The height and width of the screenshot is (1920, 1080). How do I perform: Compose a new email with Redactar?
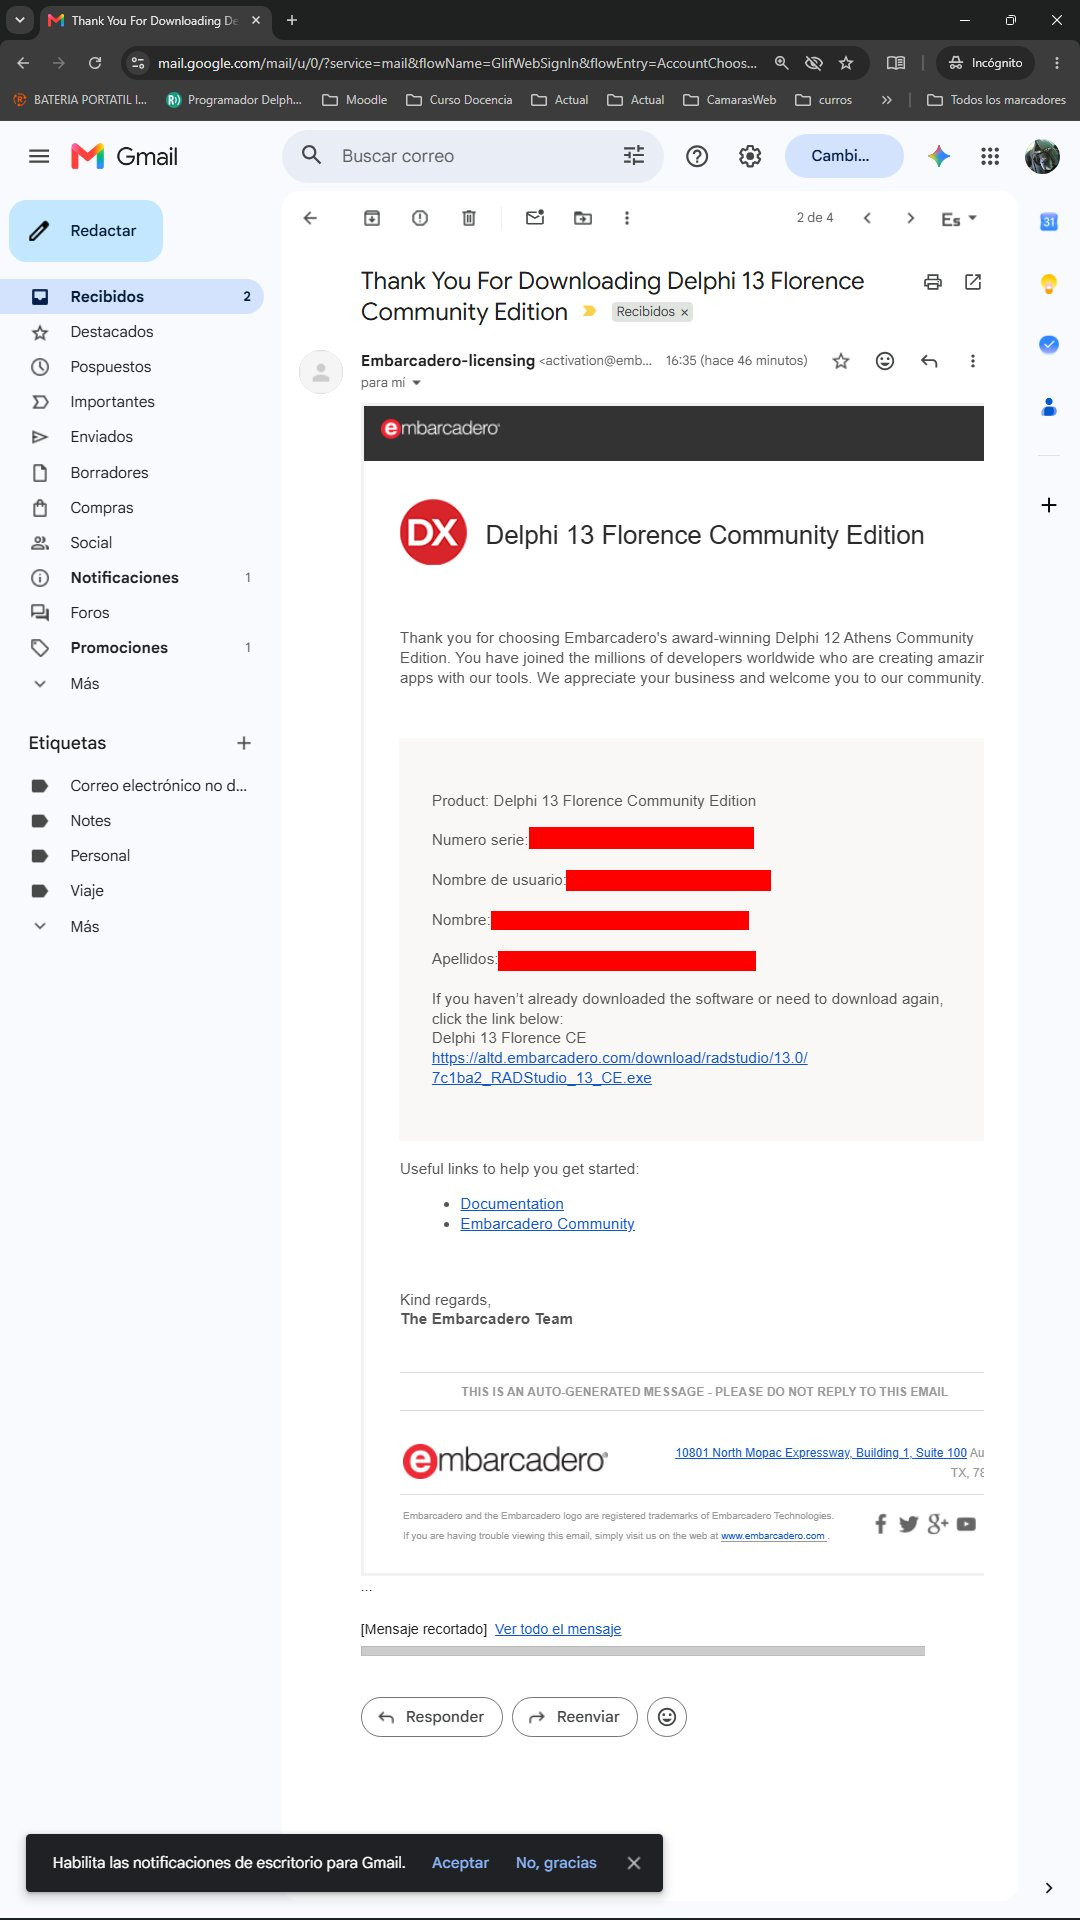(86, 231)
